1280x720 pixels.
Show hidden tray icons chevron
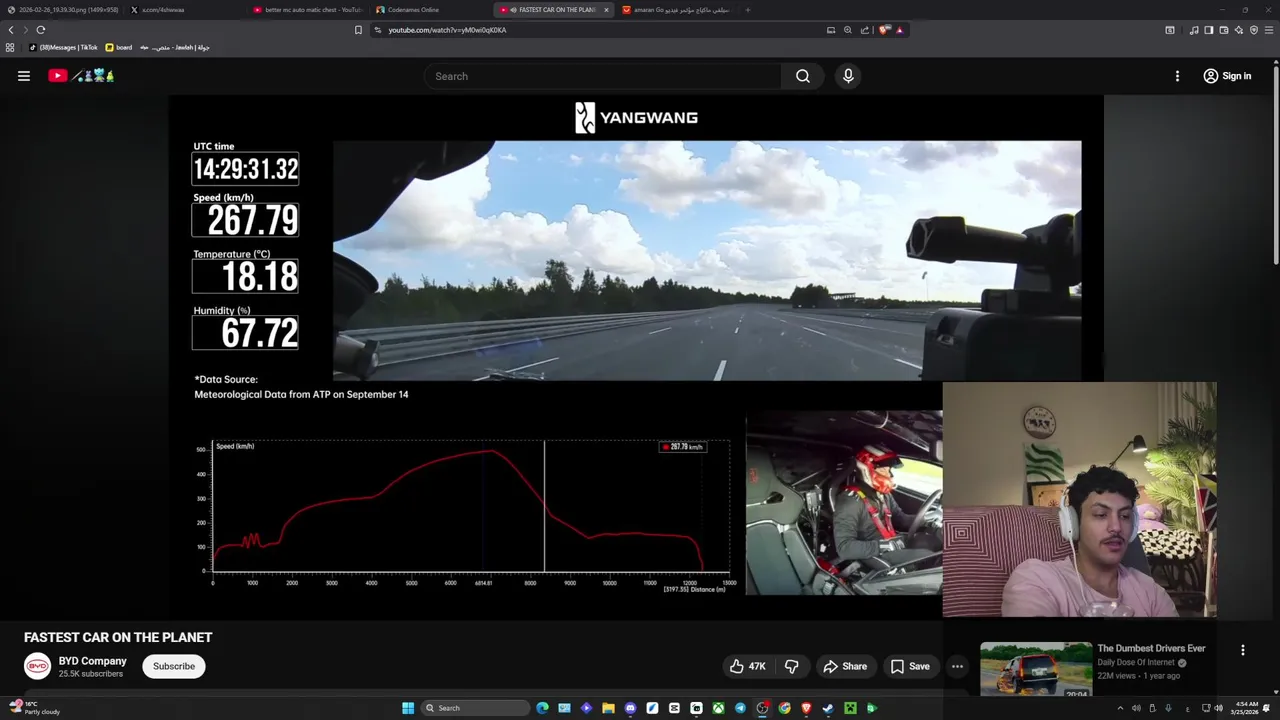tap(1120, 708)
